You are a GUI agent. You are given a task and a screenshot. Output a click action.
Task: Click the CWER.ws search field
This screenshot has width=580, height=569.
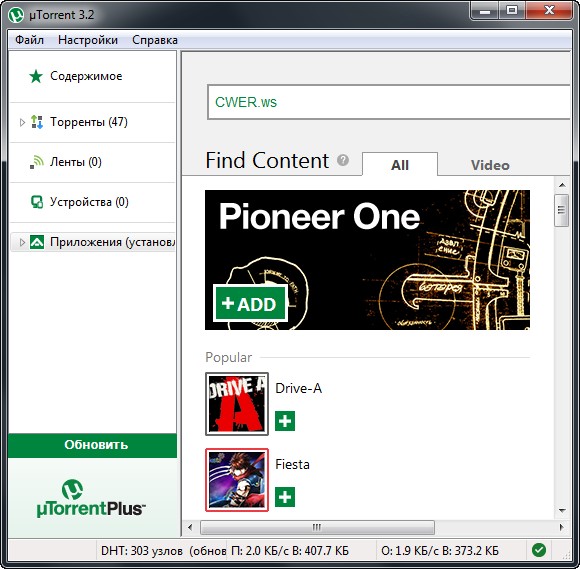point(389,102)
